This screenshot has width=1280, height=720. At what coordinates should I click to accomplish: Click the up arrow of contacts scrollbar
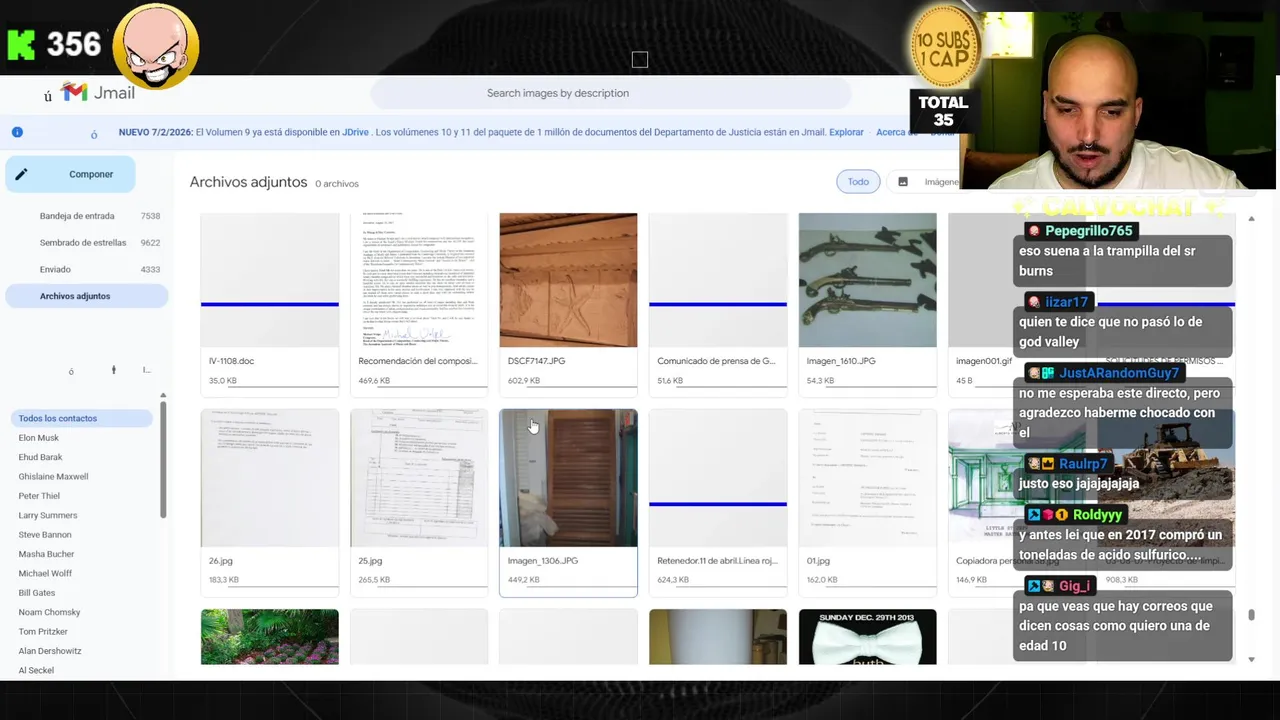pyautogui.click(x=163, y=395)
